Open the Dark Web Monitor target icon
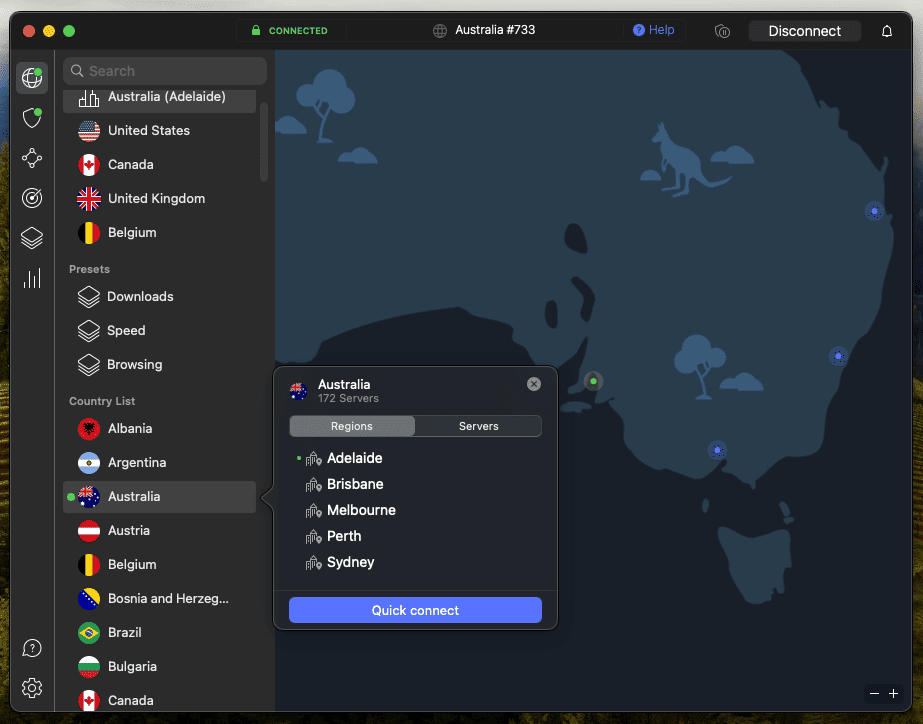 (x=32, y=198)
